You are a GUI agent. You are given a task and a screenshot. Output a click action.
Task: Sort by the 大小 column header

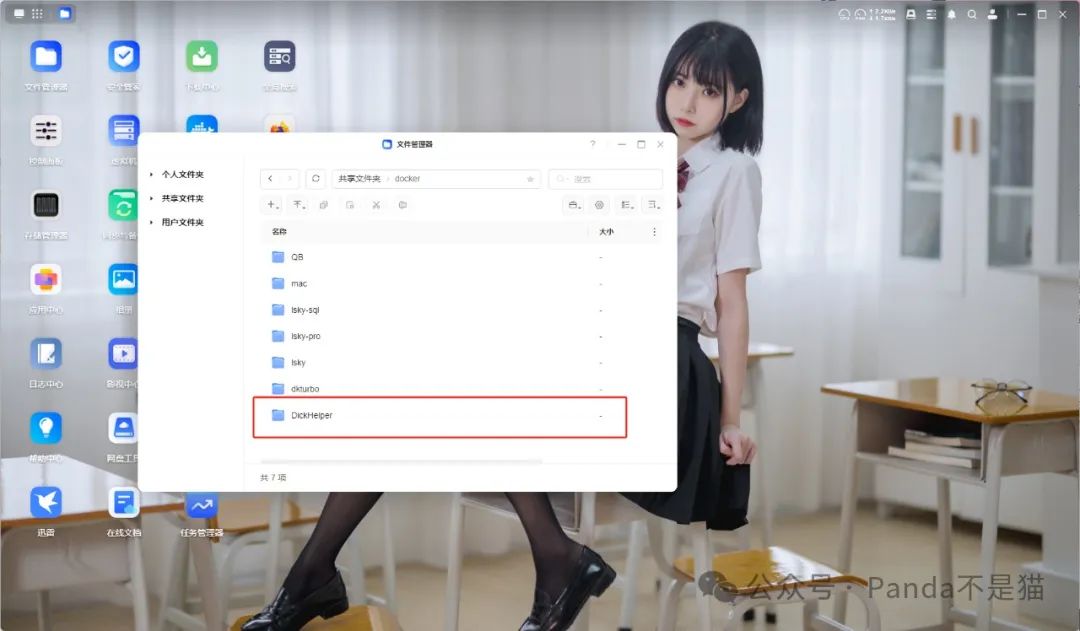pos(606,231)
